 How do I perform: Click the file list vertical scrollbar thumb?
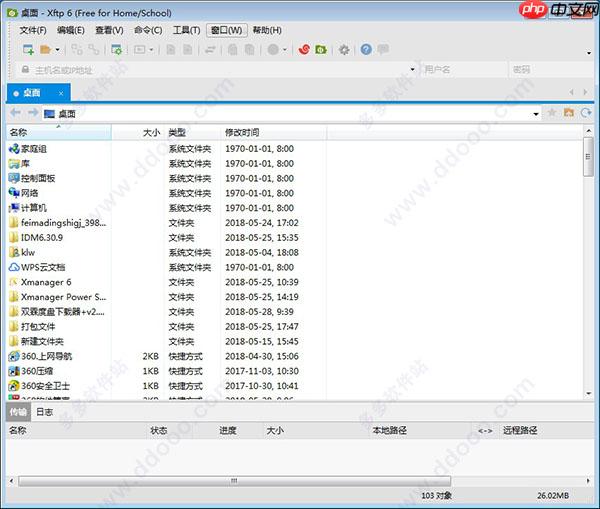[x=589, y=157]
